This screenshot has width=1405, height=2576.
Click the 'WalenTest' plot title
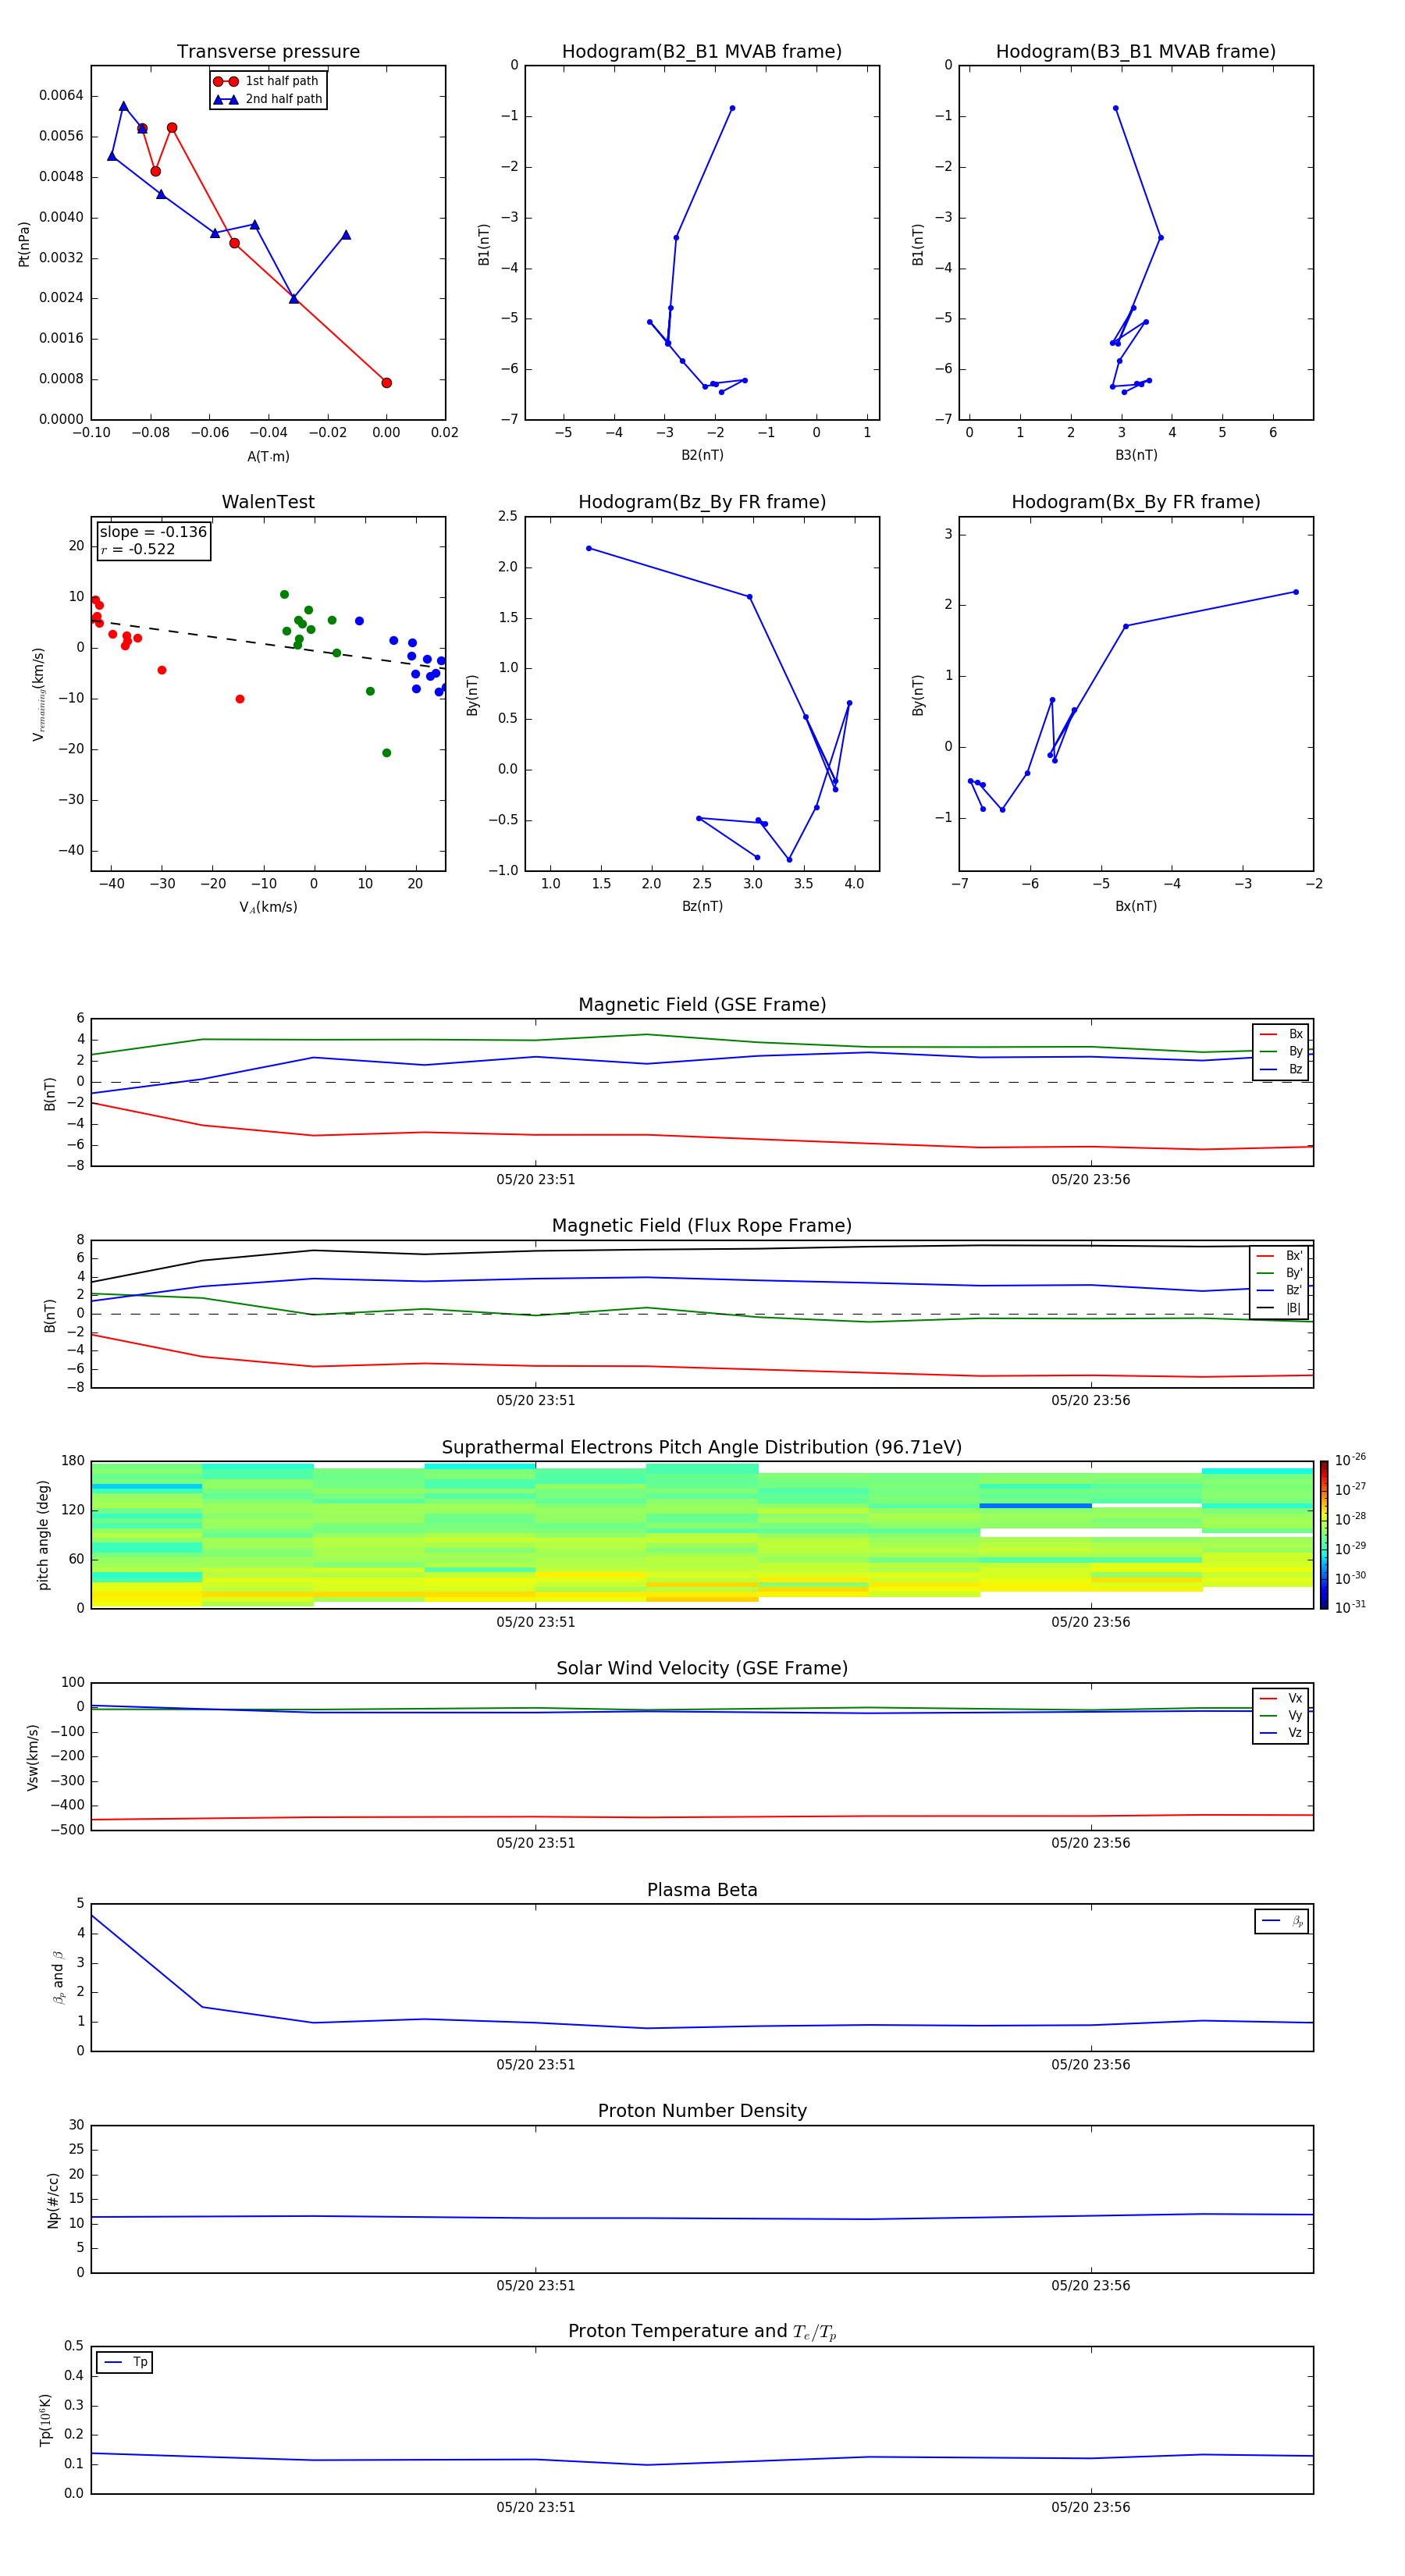[x=268, y=502]
